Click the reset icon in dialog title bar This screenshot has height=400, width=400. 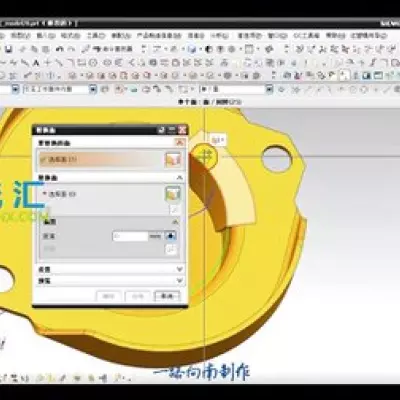[161, 130]
